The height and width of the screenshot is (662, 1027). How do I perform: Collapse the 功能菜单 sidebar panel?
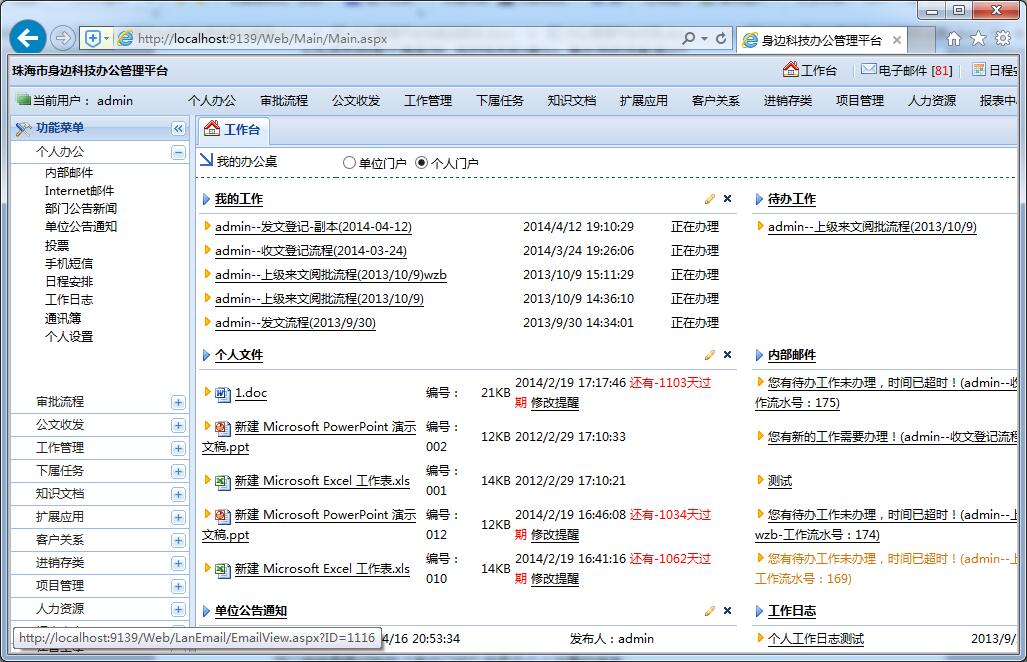178,128
